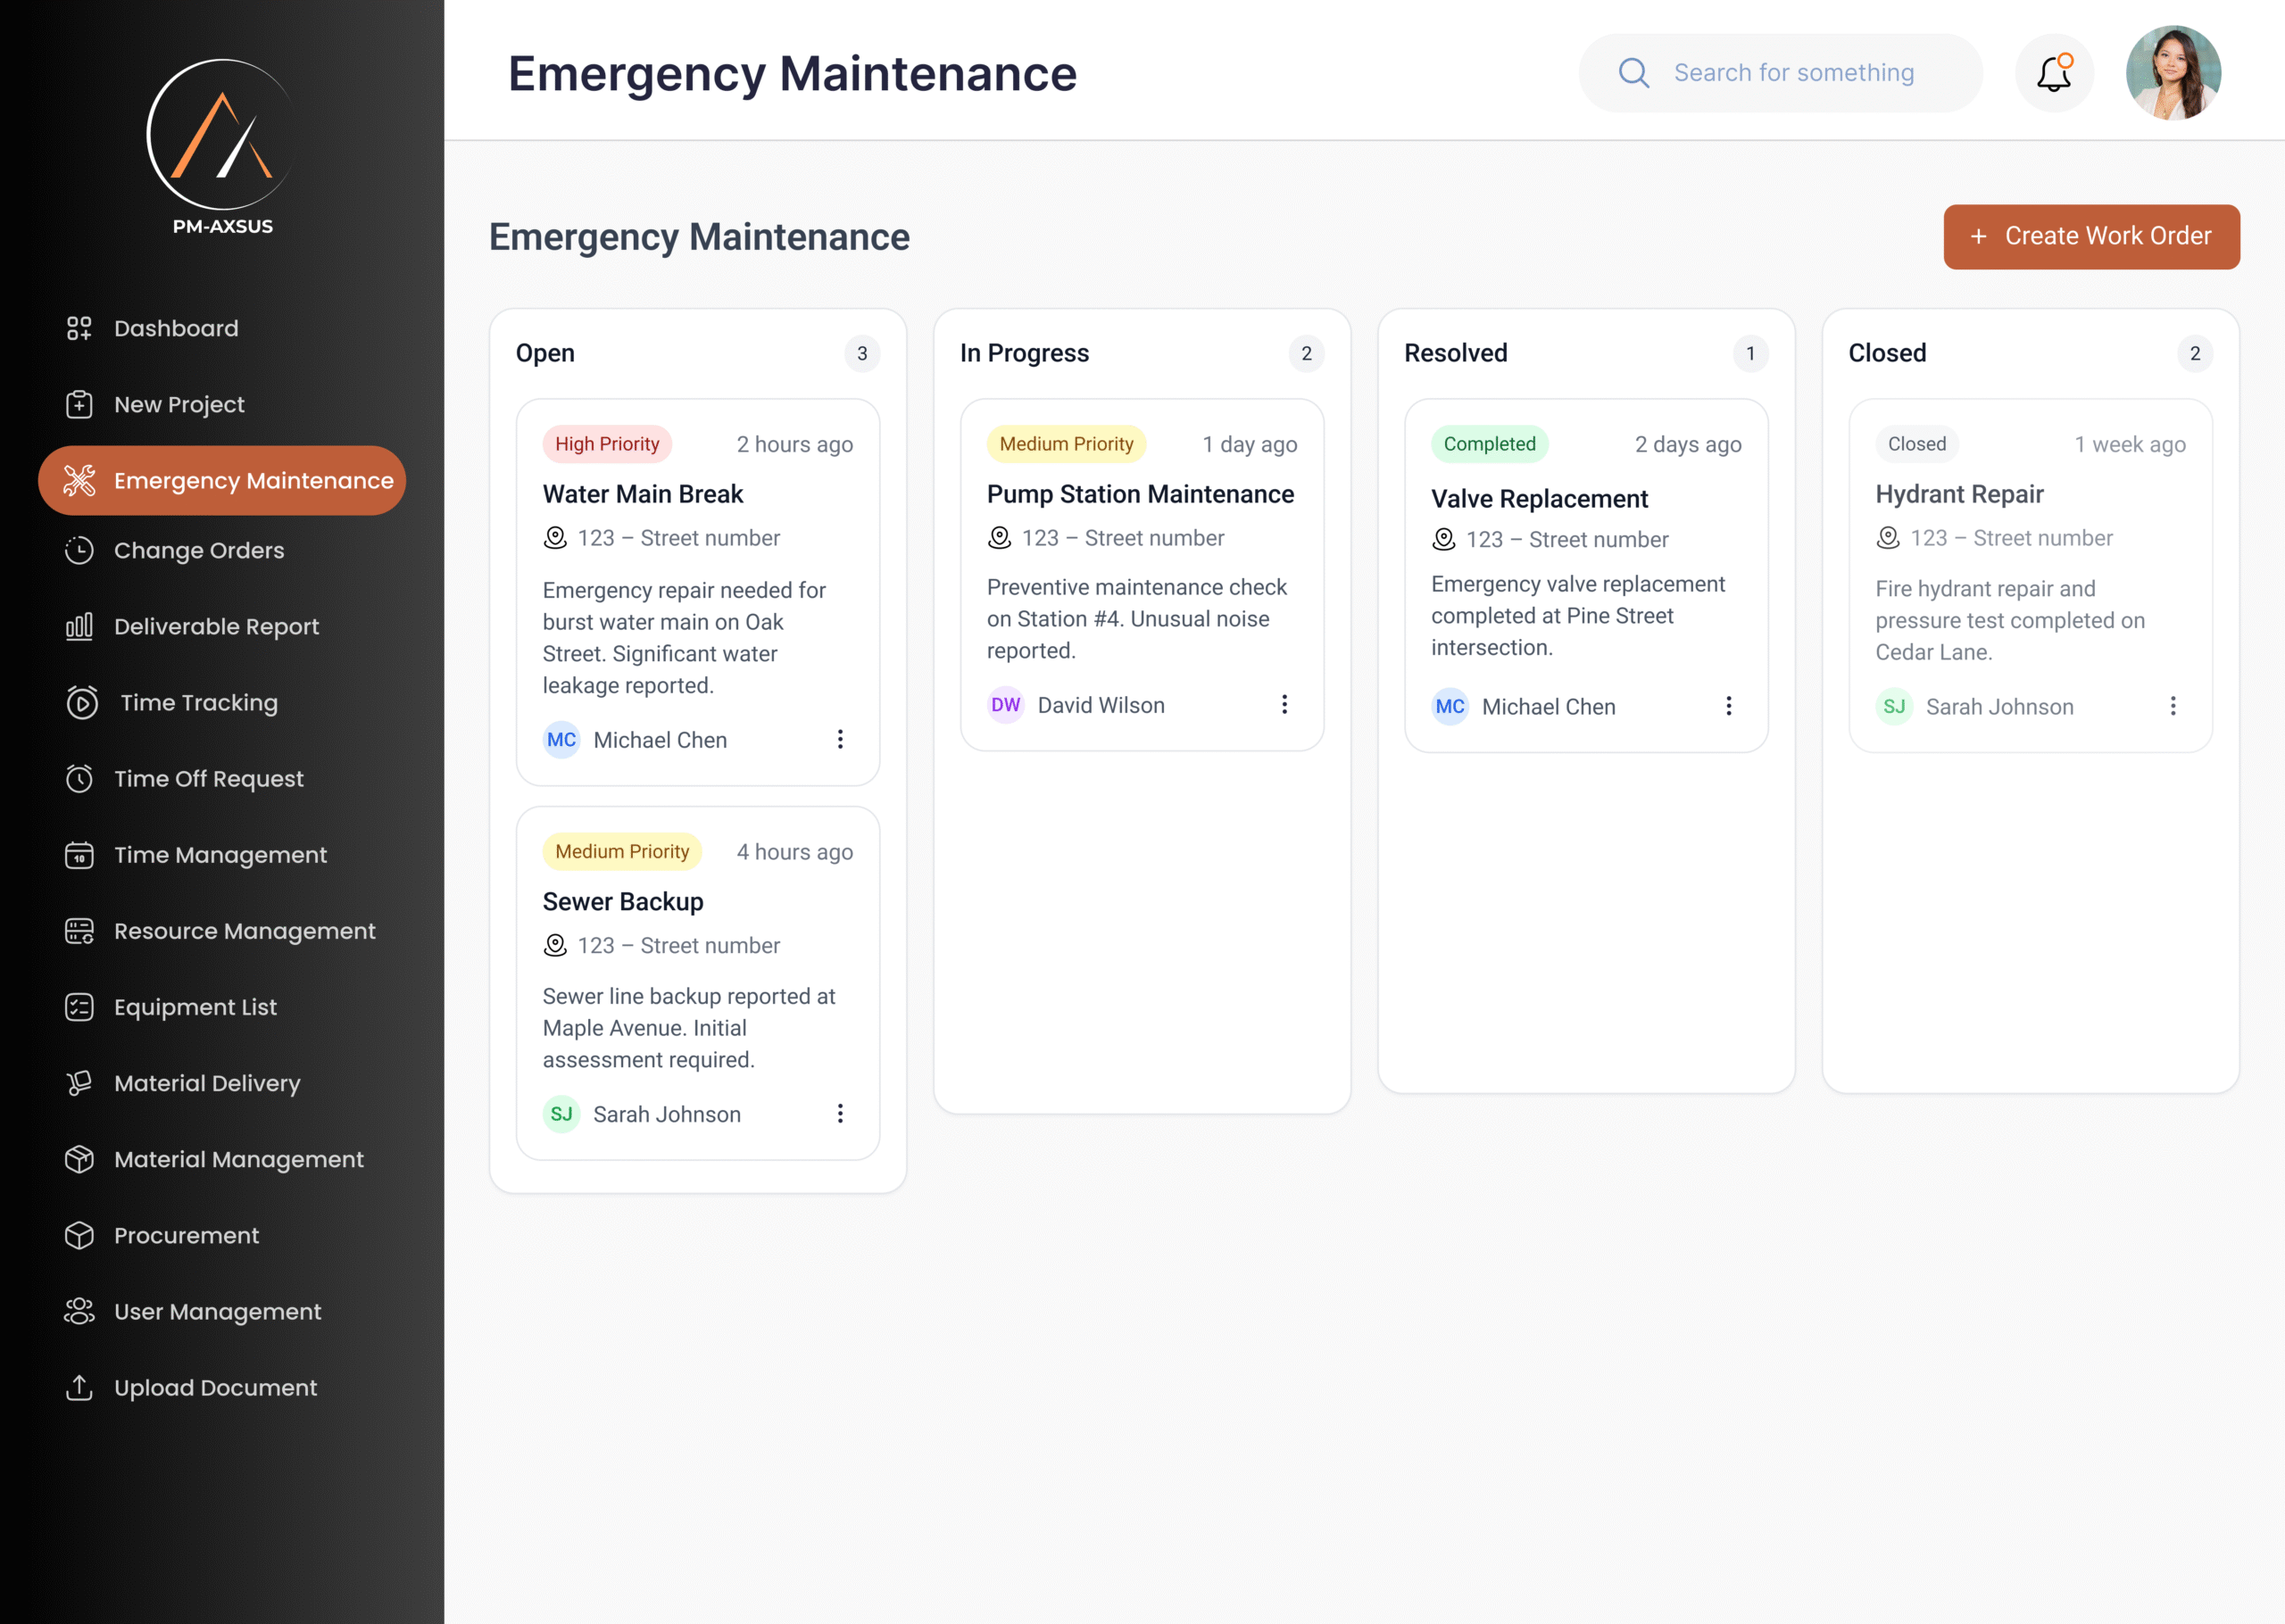Go to Change Orders in sidebar
Viewport: 2285px width, 1624px height.
[x=198, y=550]
